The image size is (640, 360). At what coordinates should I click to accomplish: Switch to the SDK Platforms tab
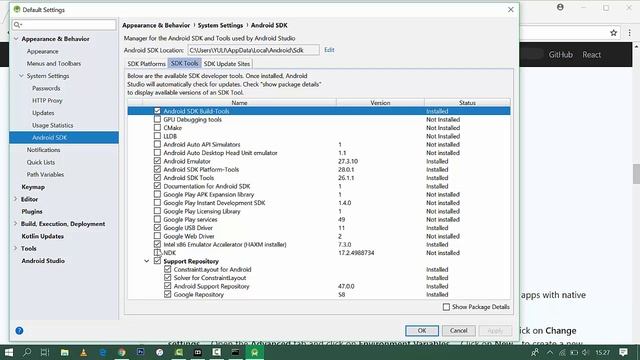tap(146, 64)
